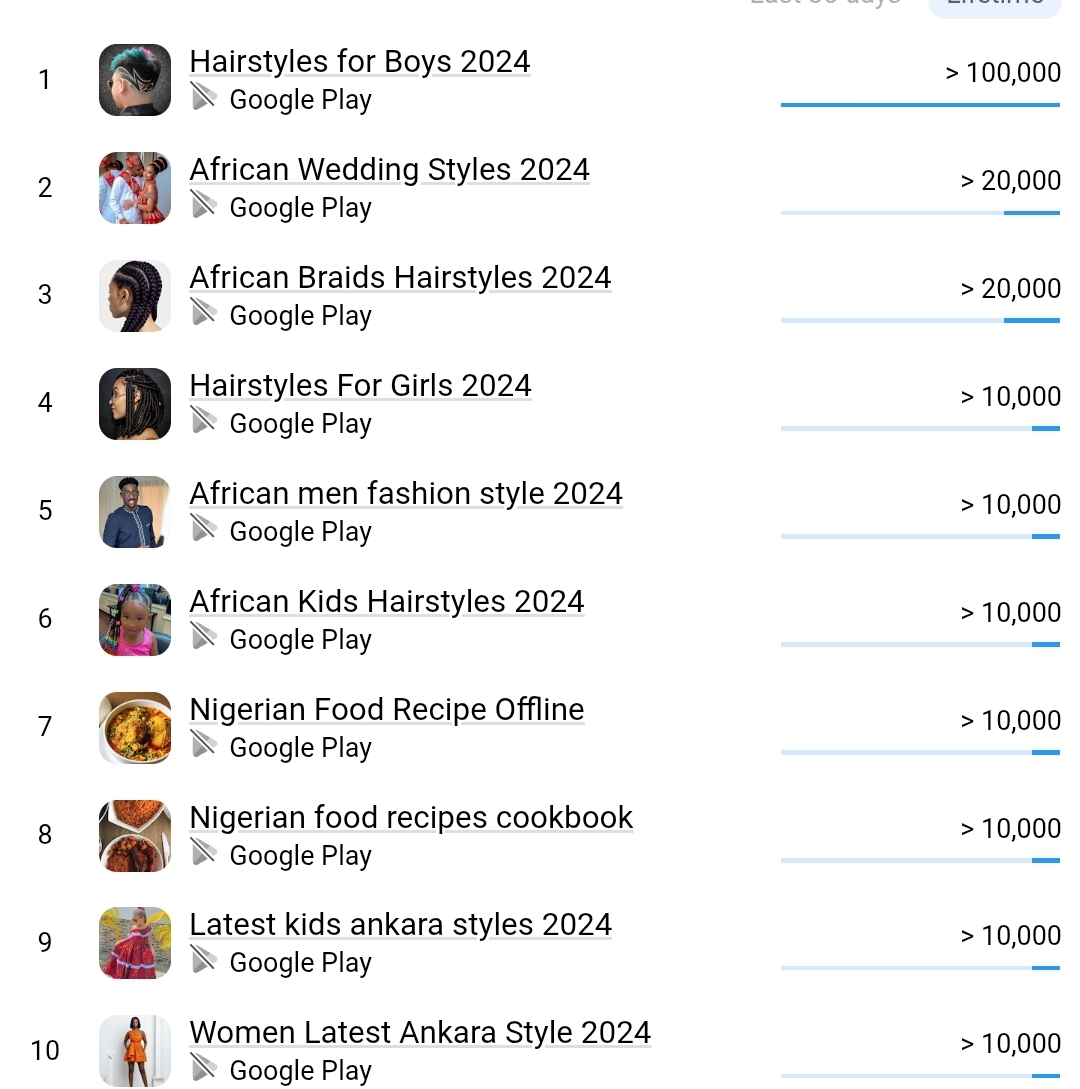Click the African Wedding Styles downloads progress bar
The width and height of the screenshot is (1080, 1089).
pos(920,213)
